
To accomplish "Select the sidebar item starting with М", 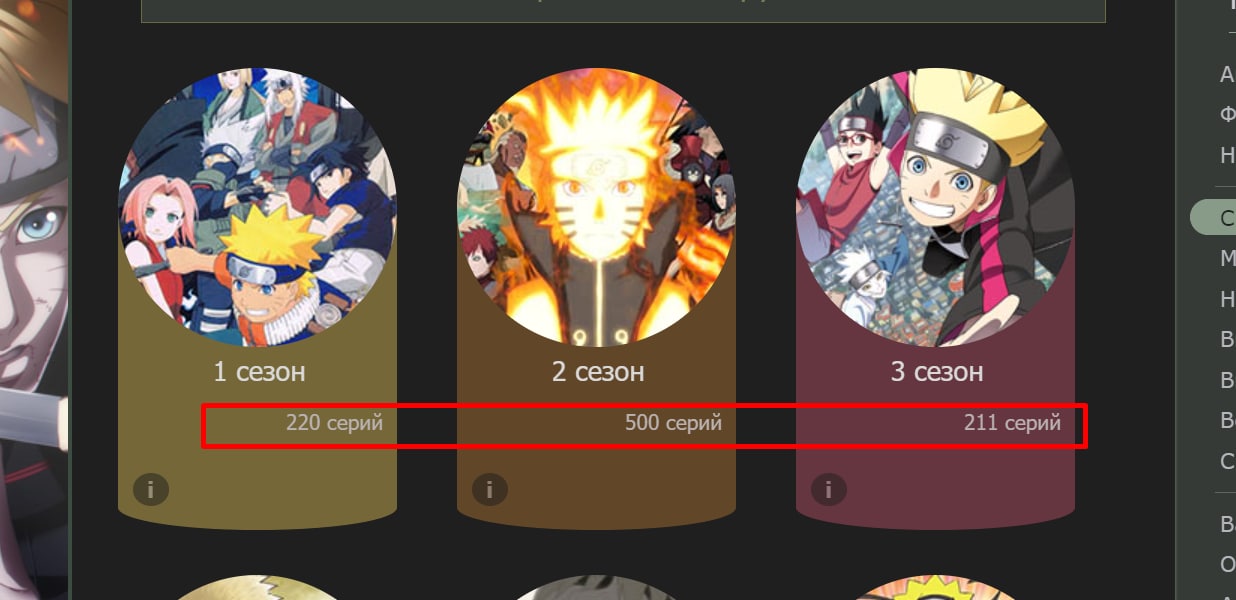I will coord(1227,258).
